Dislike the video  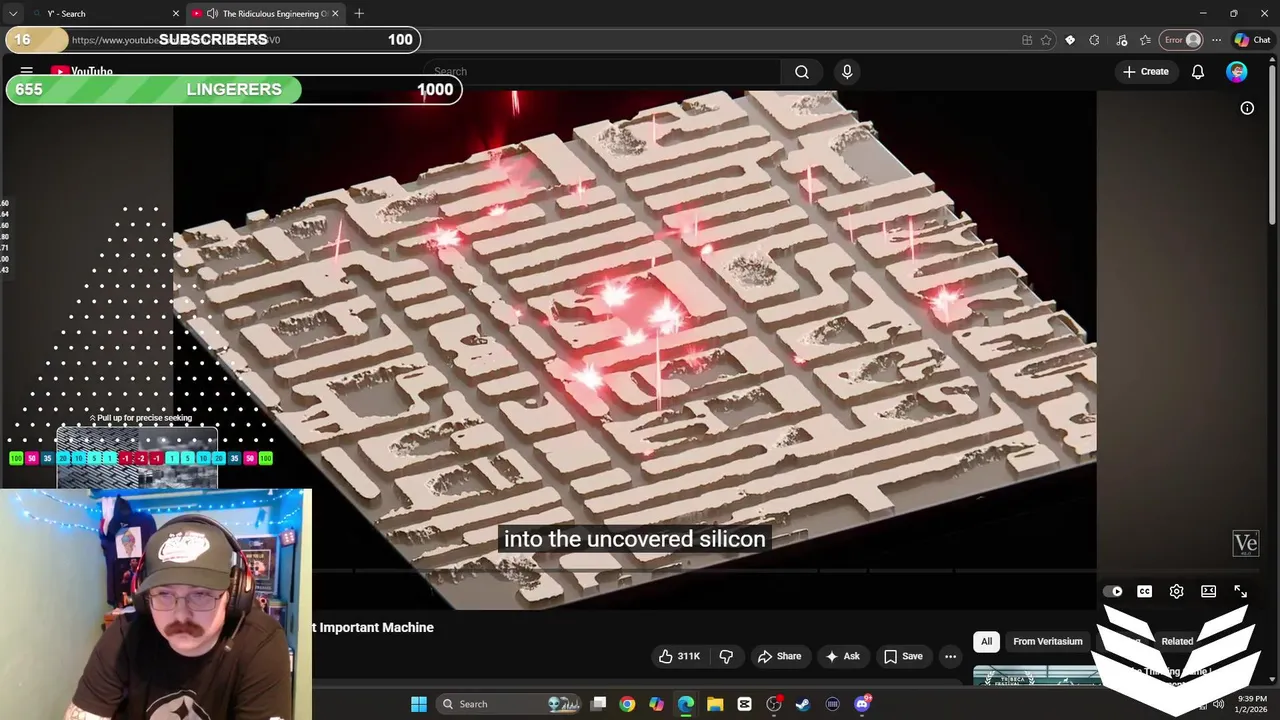pos(727,656)
